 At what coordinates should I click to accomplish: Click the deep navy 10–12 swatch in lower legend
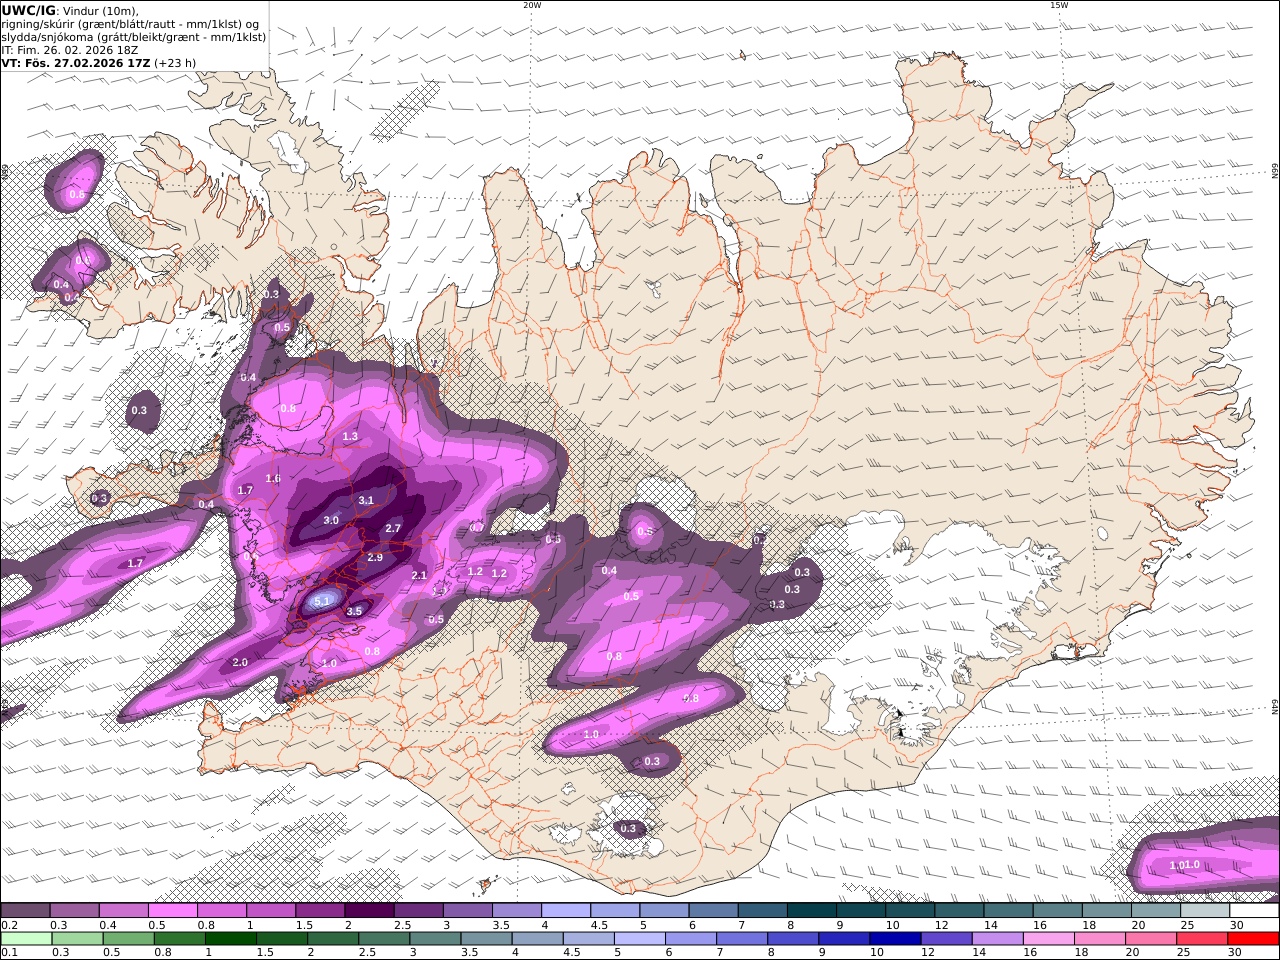point(895,939)
